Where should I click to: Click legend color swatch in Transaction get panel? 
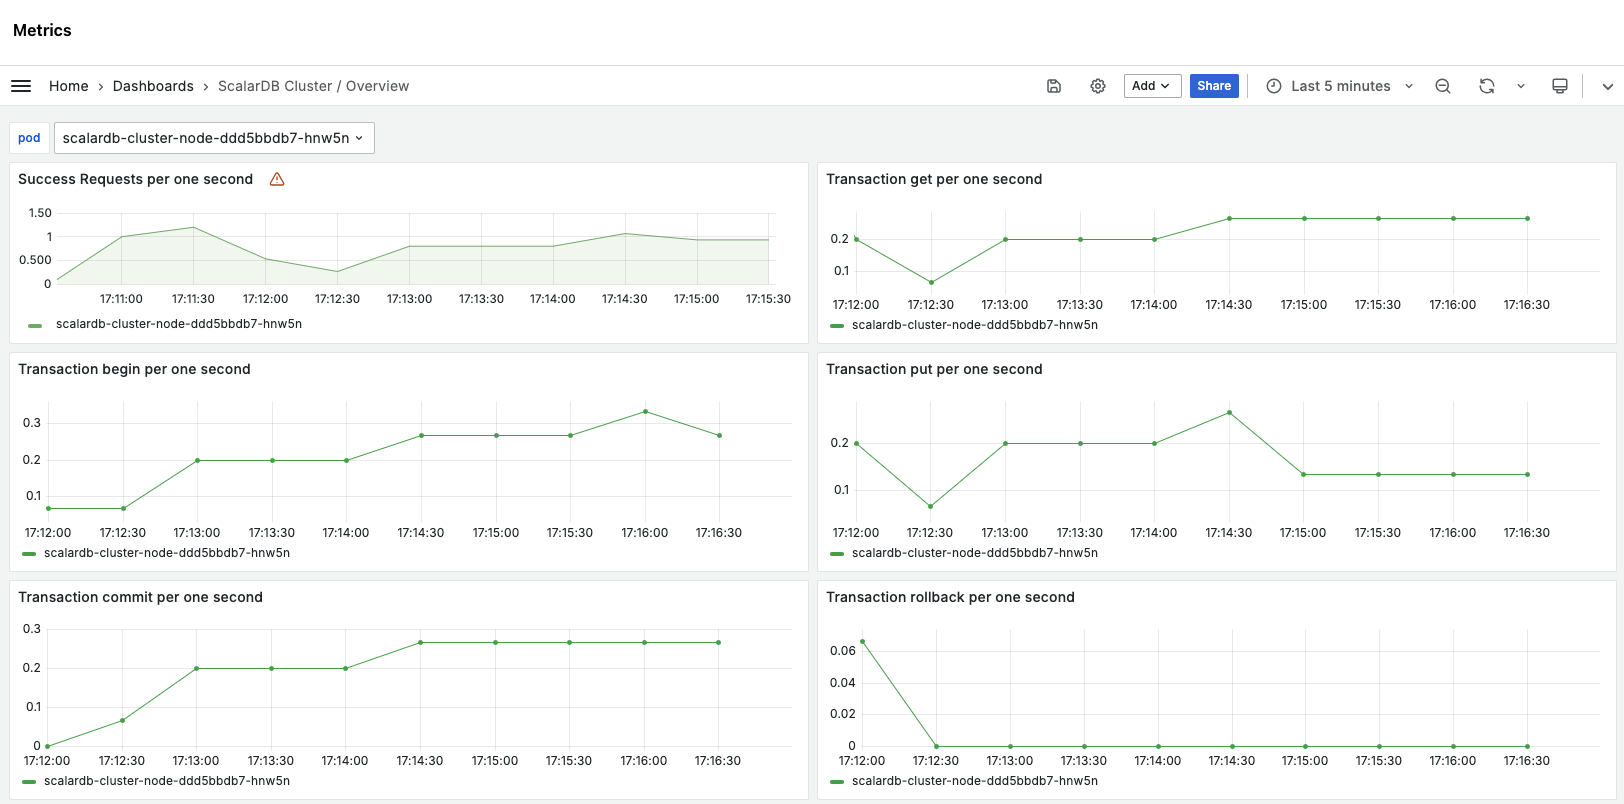(837, 326)
